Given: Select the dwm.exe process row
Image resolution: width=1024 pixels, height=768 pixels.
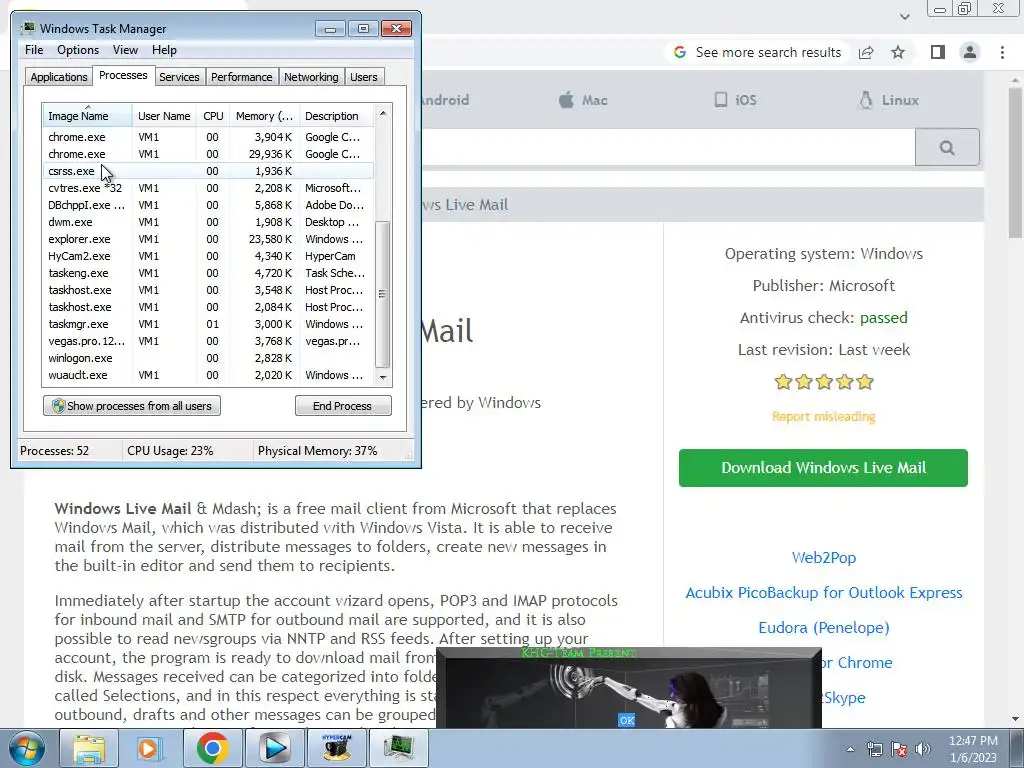Looking at the screenshot, I should click(x=208, y=222).
